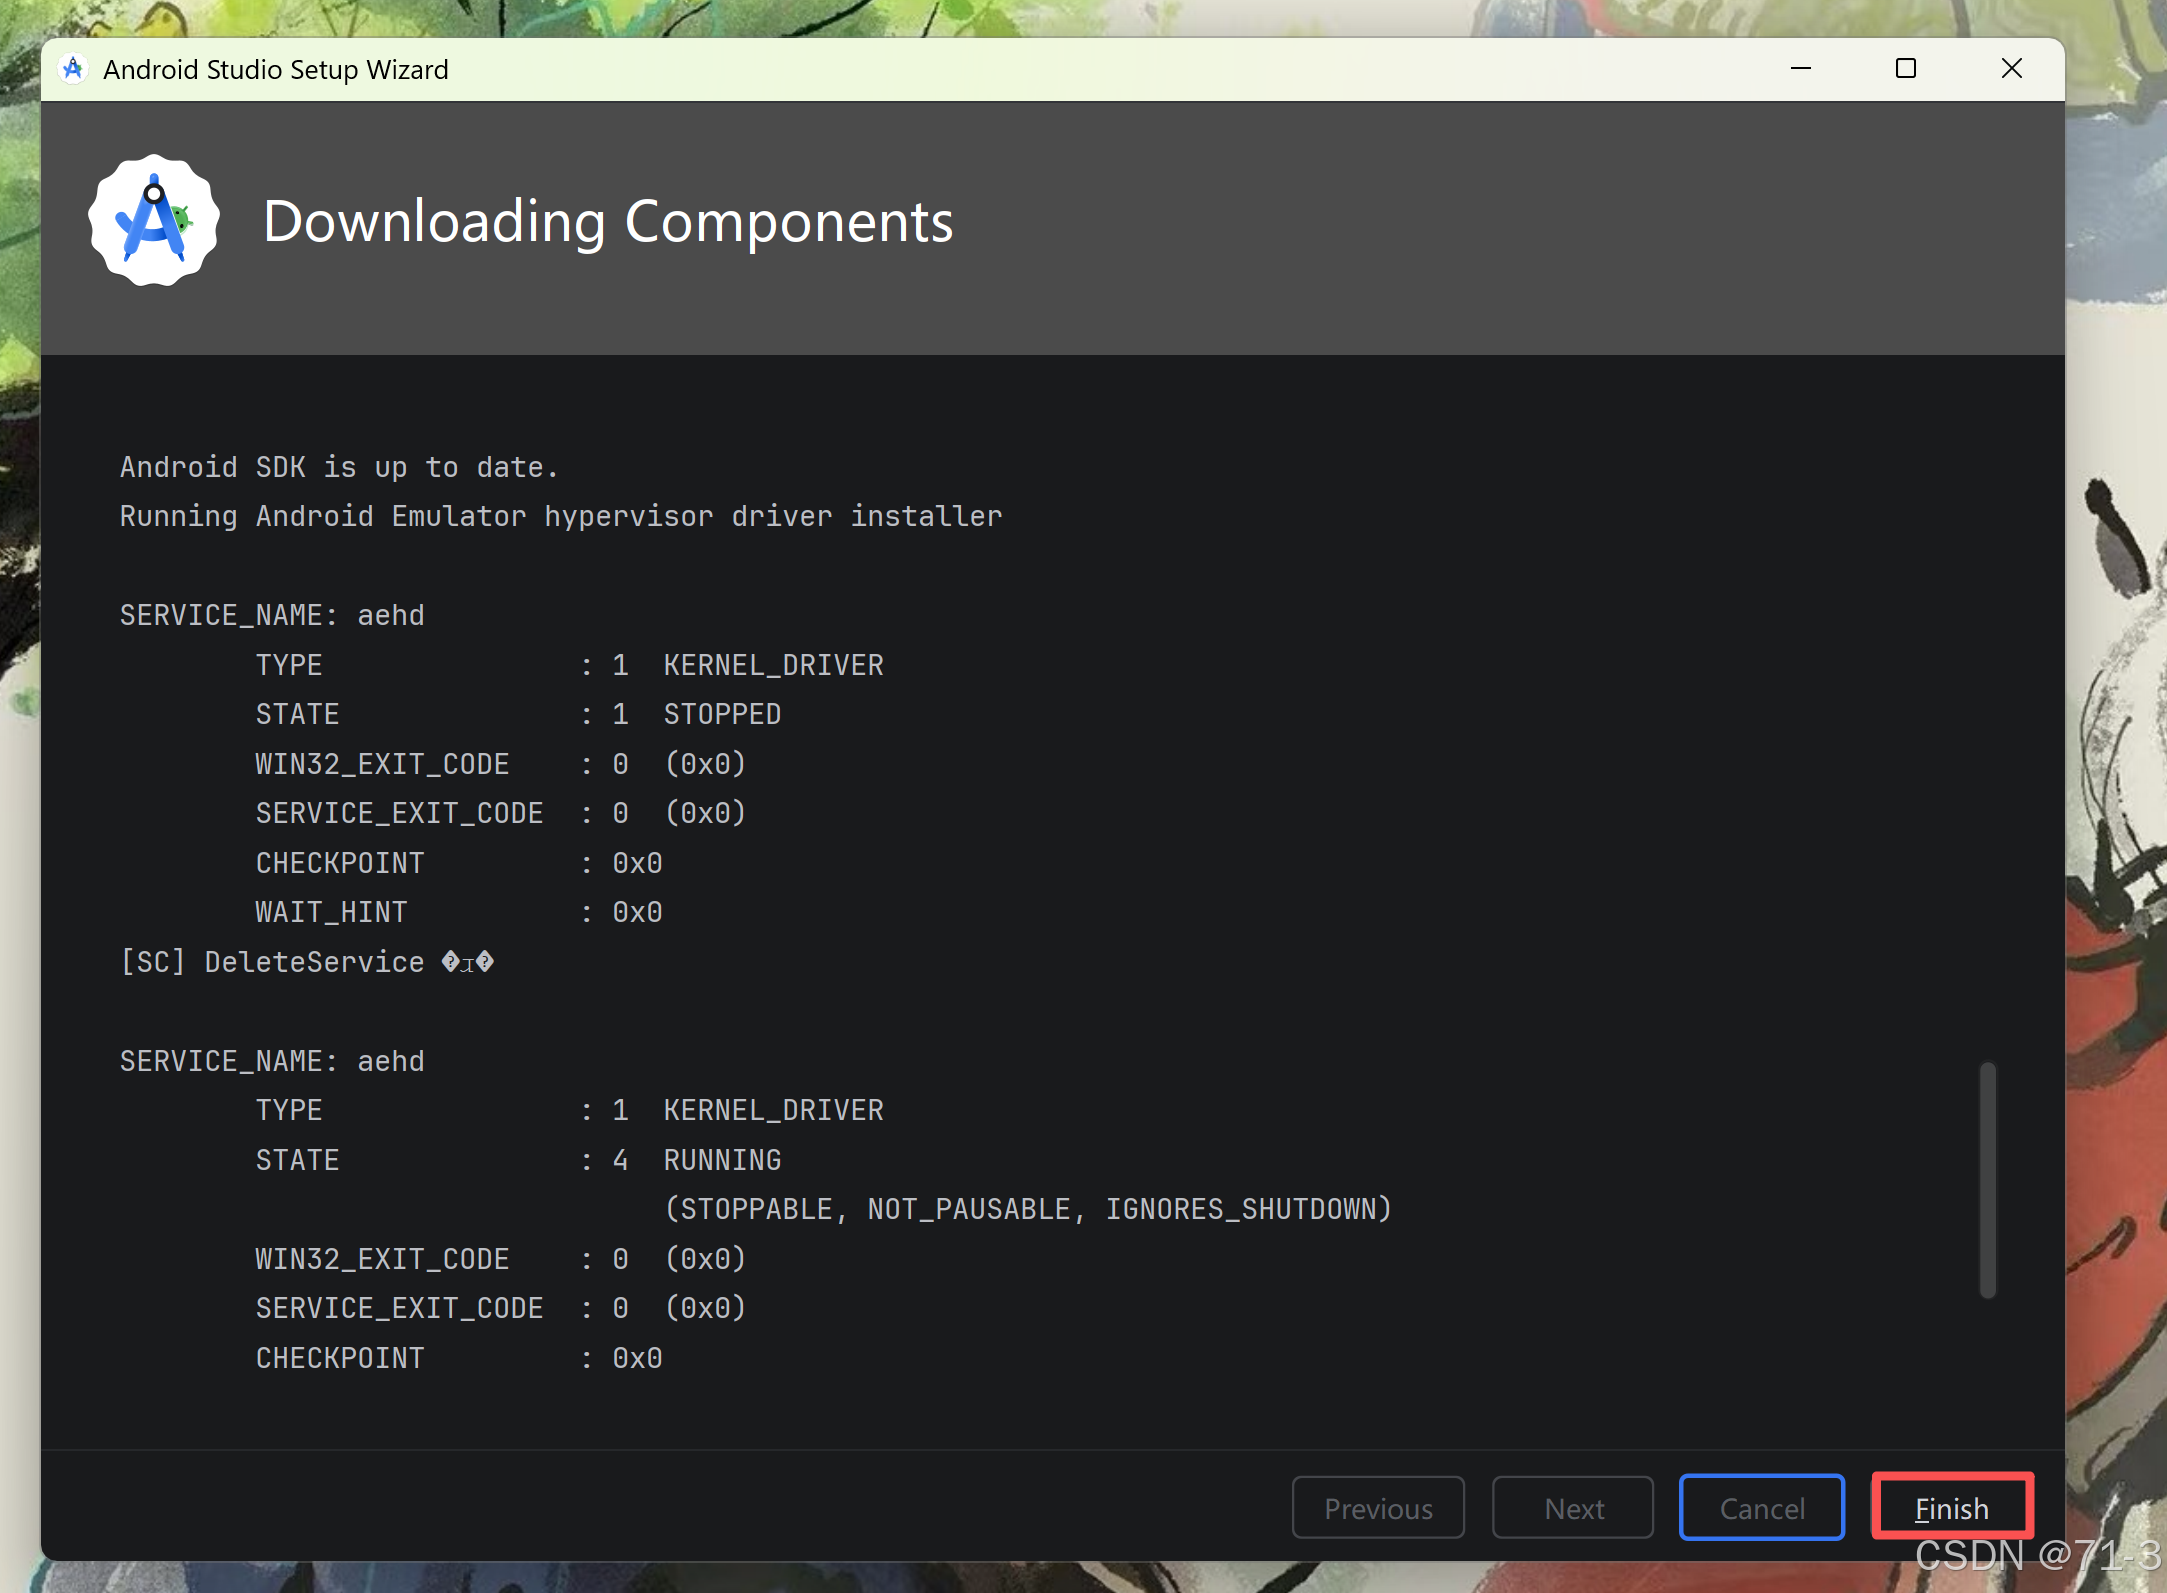
Task: Click the [SC] DeleteService log line
Action: (307, 962)
